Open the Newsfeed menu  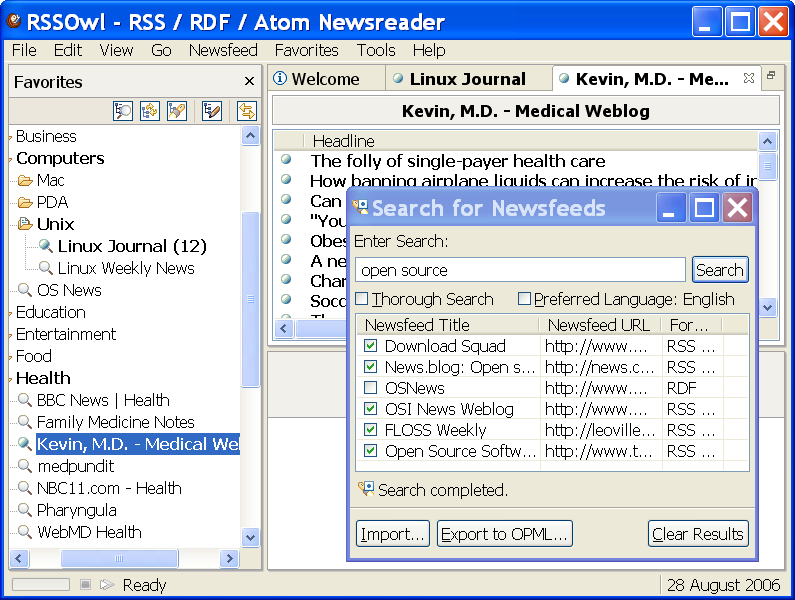223,50
